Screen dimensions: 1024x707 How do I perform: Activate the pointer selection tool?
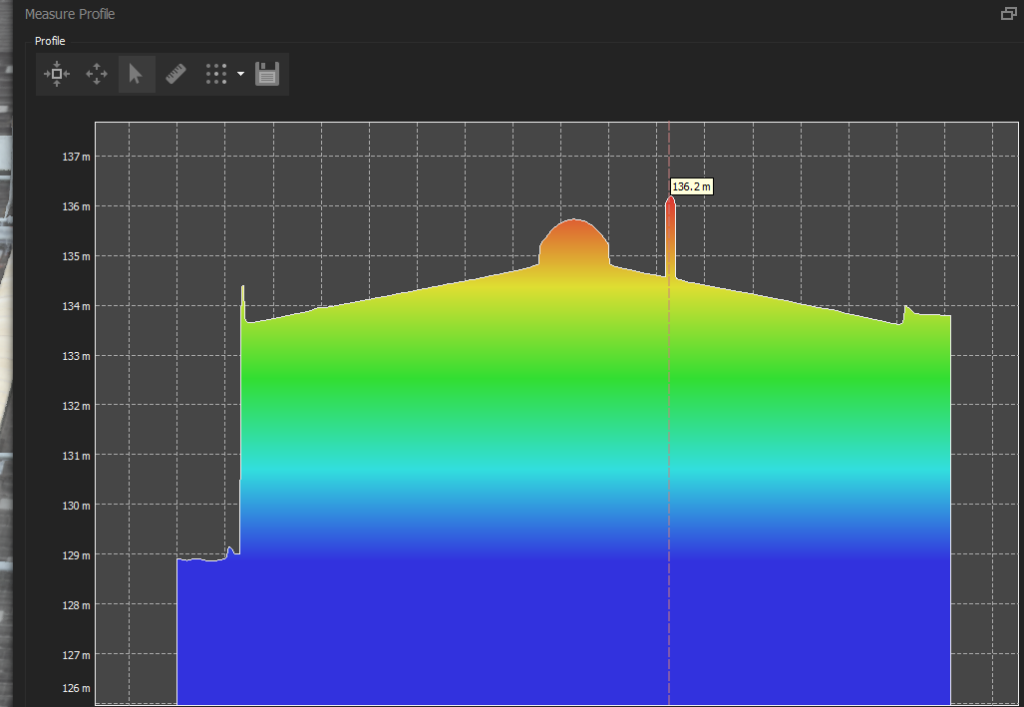click(137, 74)
